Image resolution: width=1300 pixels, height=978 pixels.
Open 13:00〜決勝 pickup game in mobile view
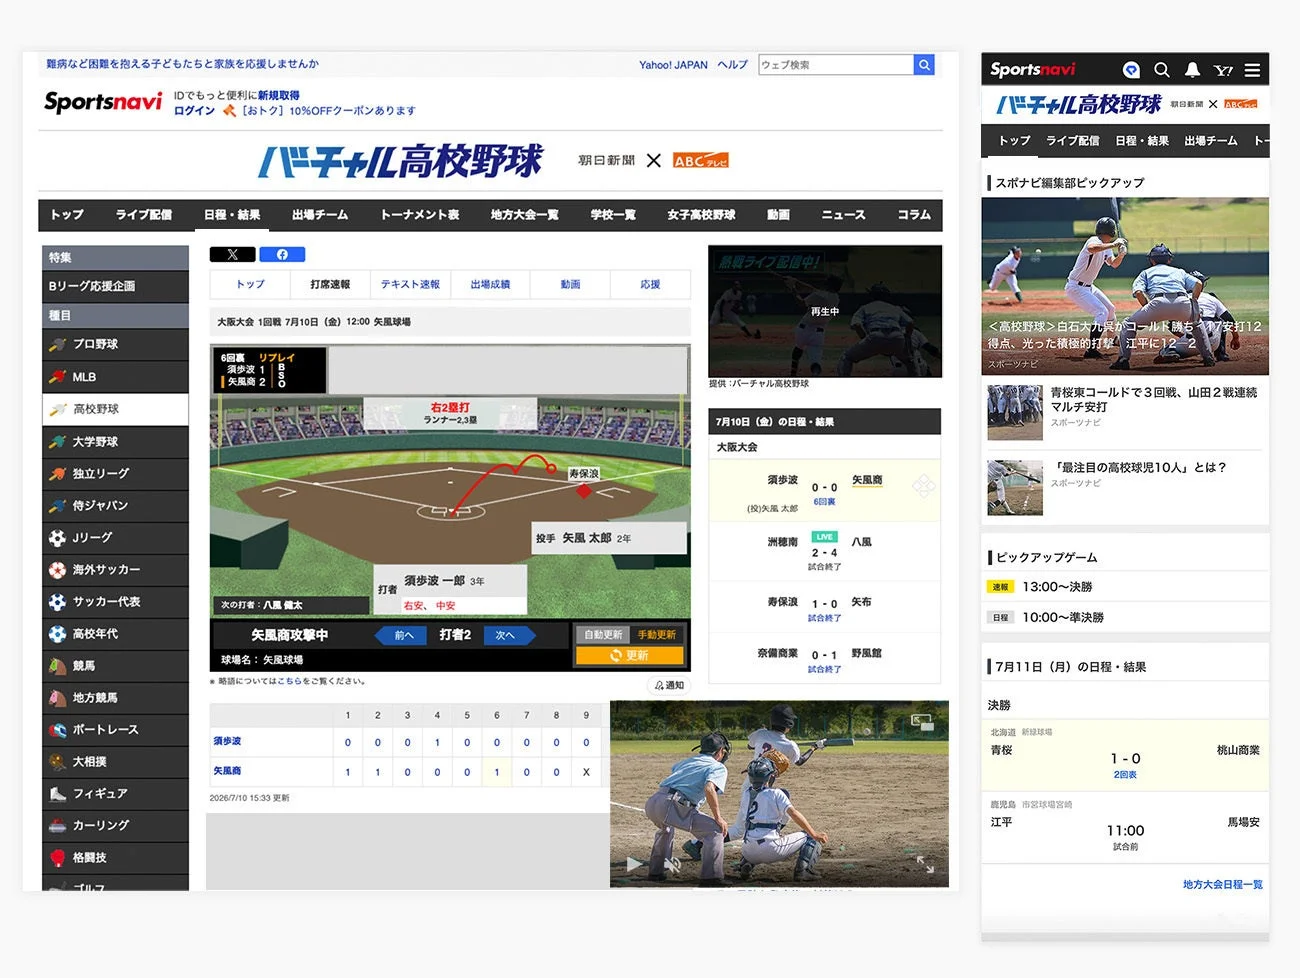point(1125,587)
